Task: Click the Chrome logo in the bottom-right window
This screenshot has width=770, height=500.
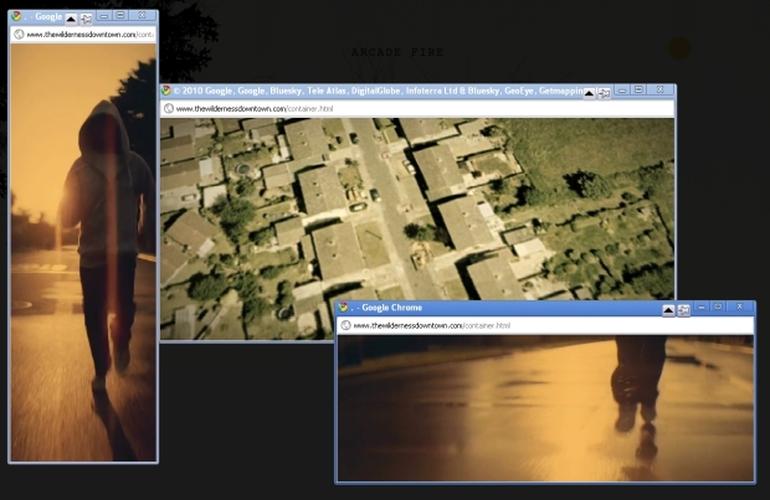Action: coord(343,308)
